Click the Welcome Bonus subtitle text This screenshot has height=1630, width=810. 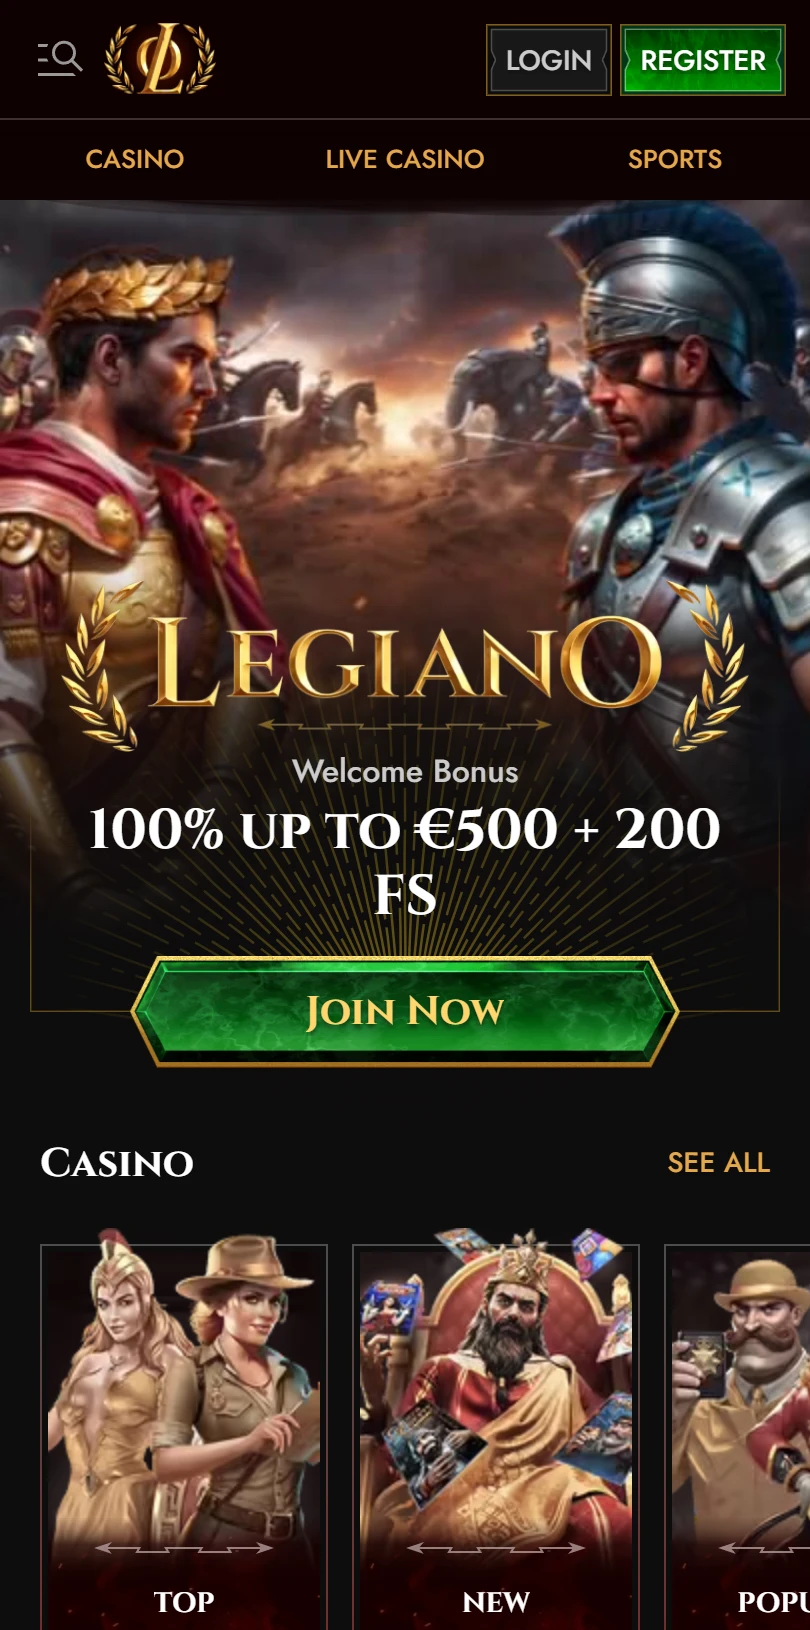[405, 771]
